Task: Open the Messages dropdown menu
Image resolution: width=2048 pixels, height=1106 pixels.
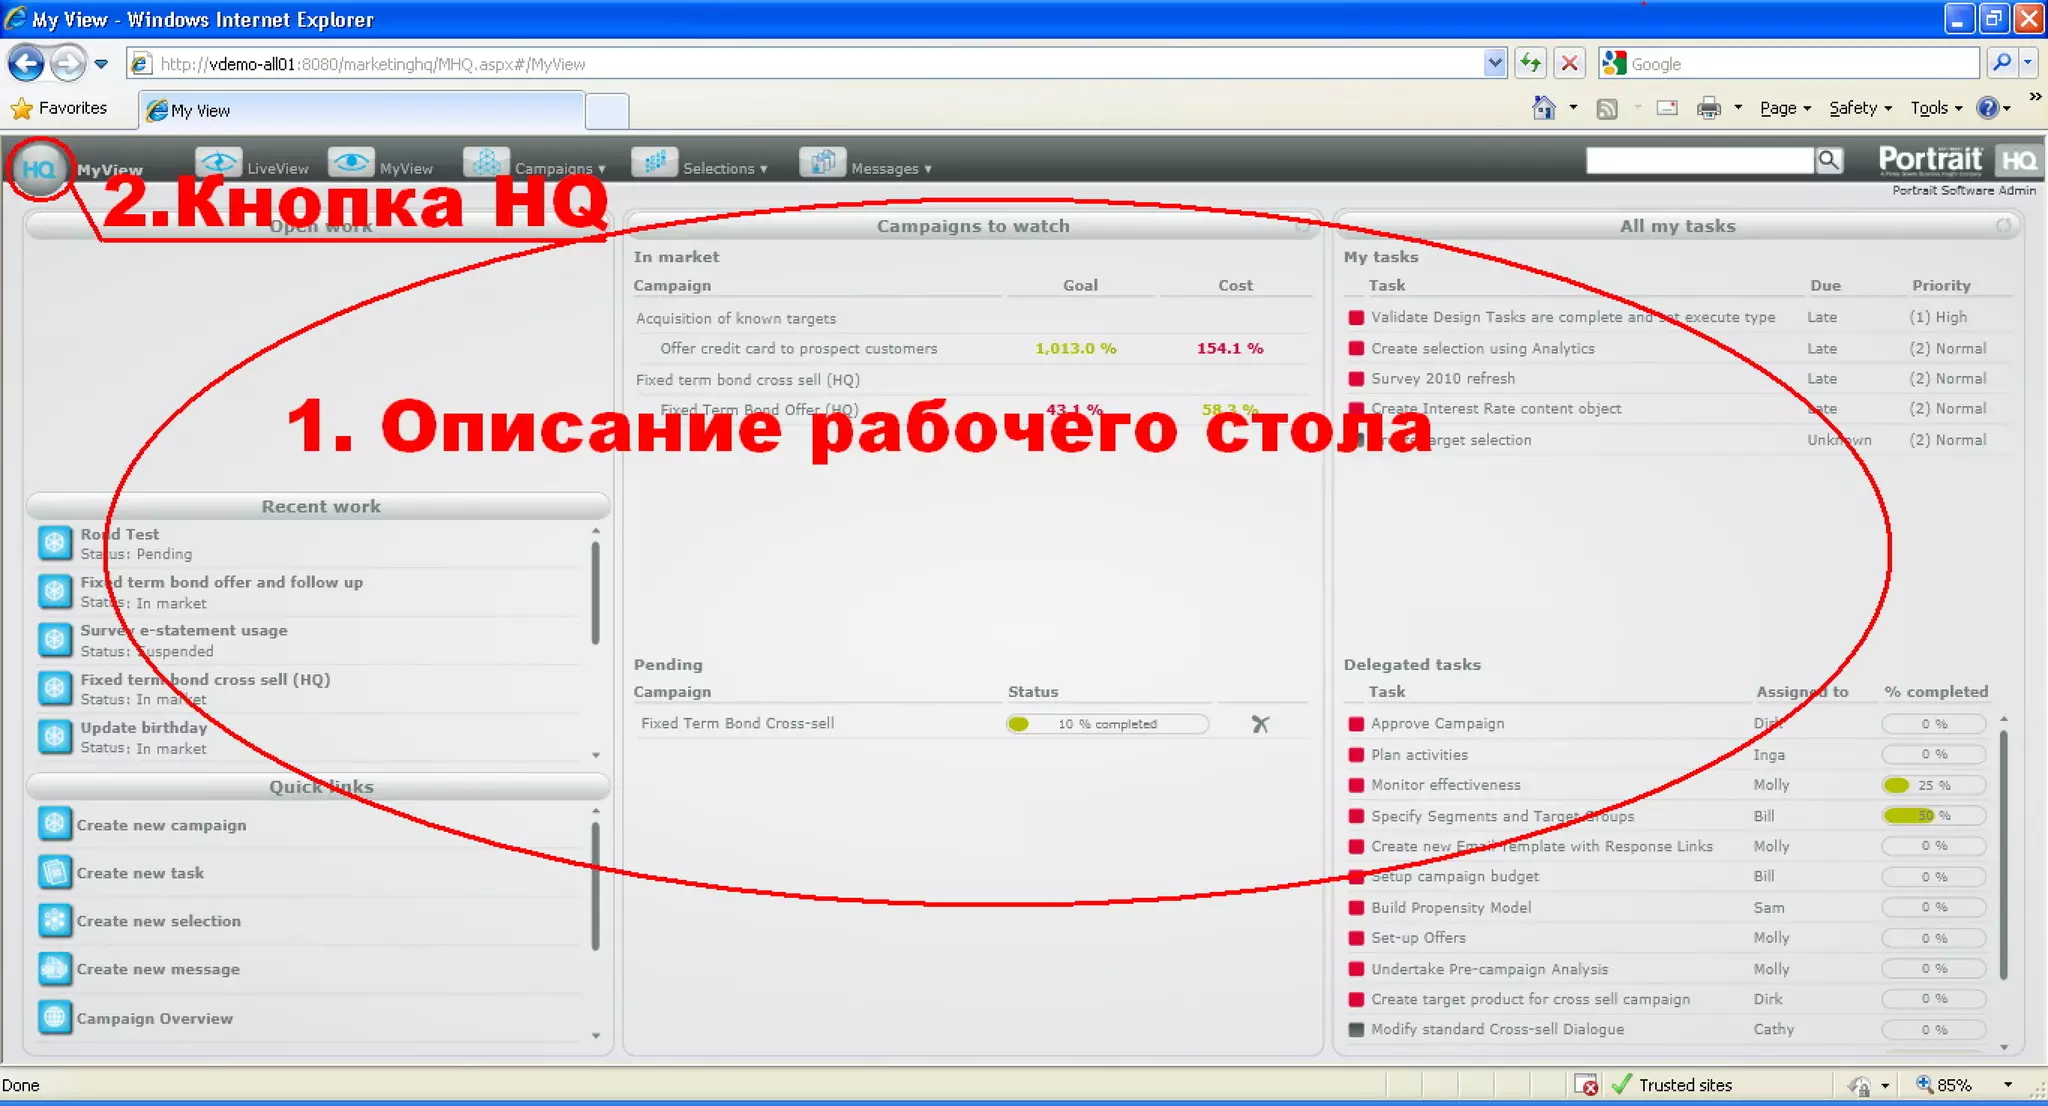Action: (890, 168)
